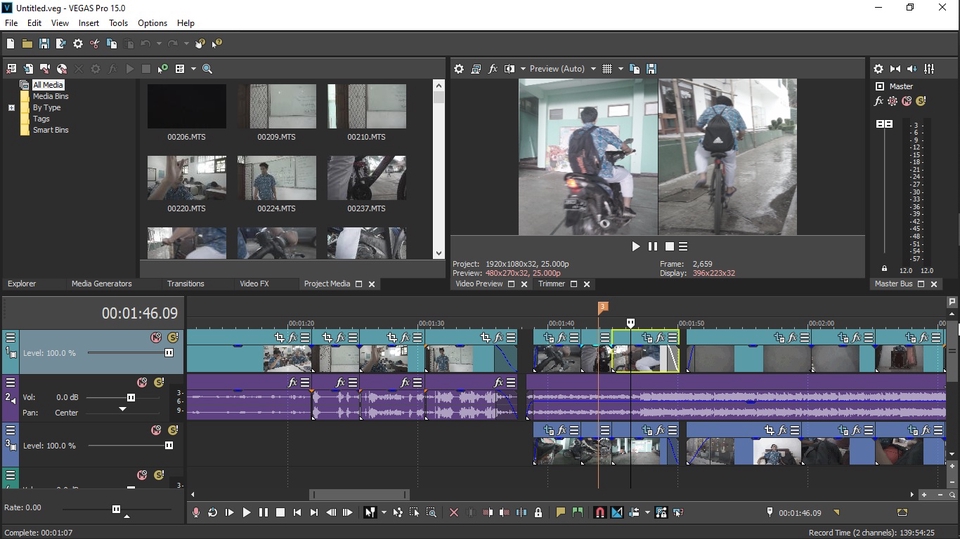Toggle Enable Snapping magnet icon
The width and height of the screenshot is (960, 539).
click(x=599, y=513)
